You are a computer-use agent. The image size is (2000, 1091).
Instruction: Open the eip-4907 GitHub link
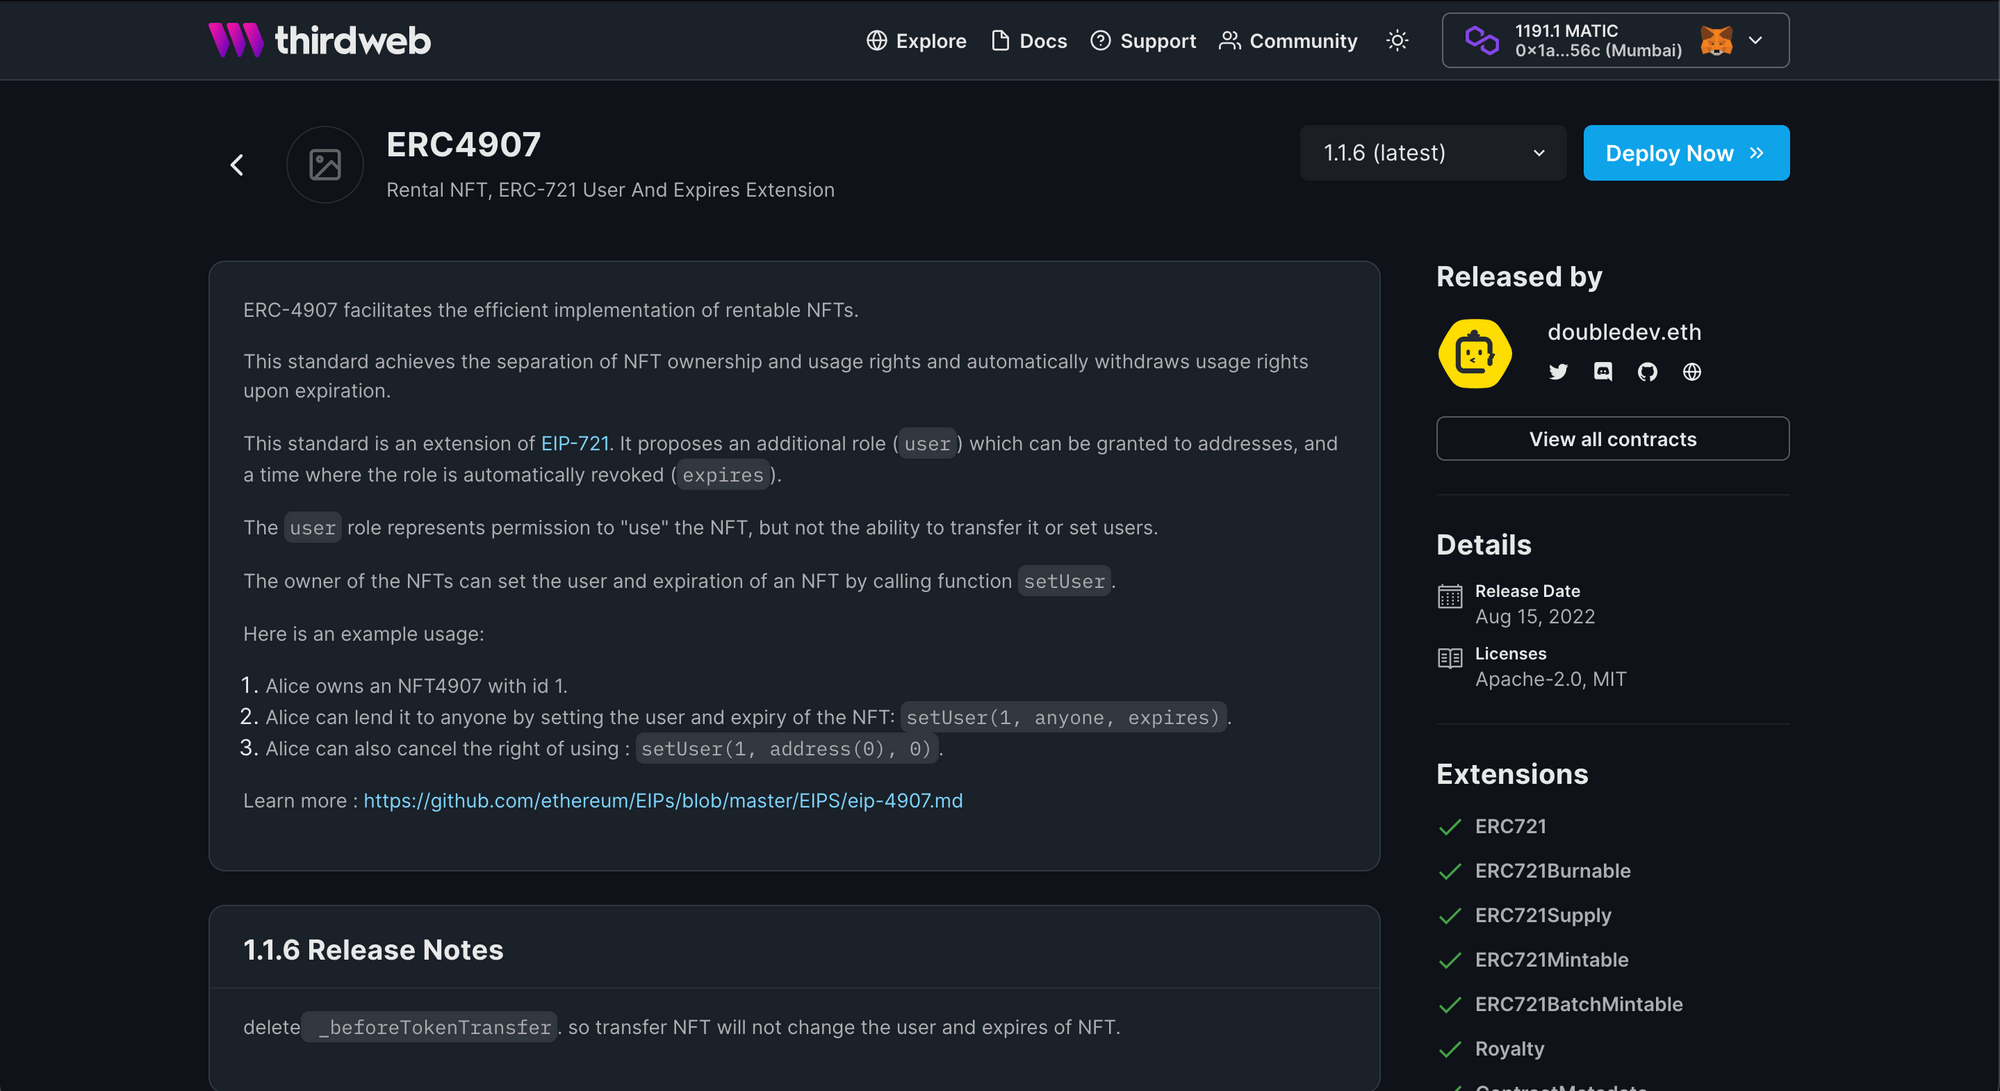663,800
